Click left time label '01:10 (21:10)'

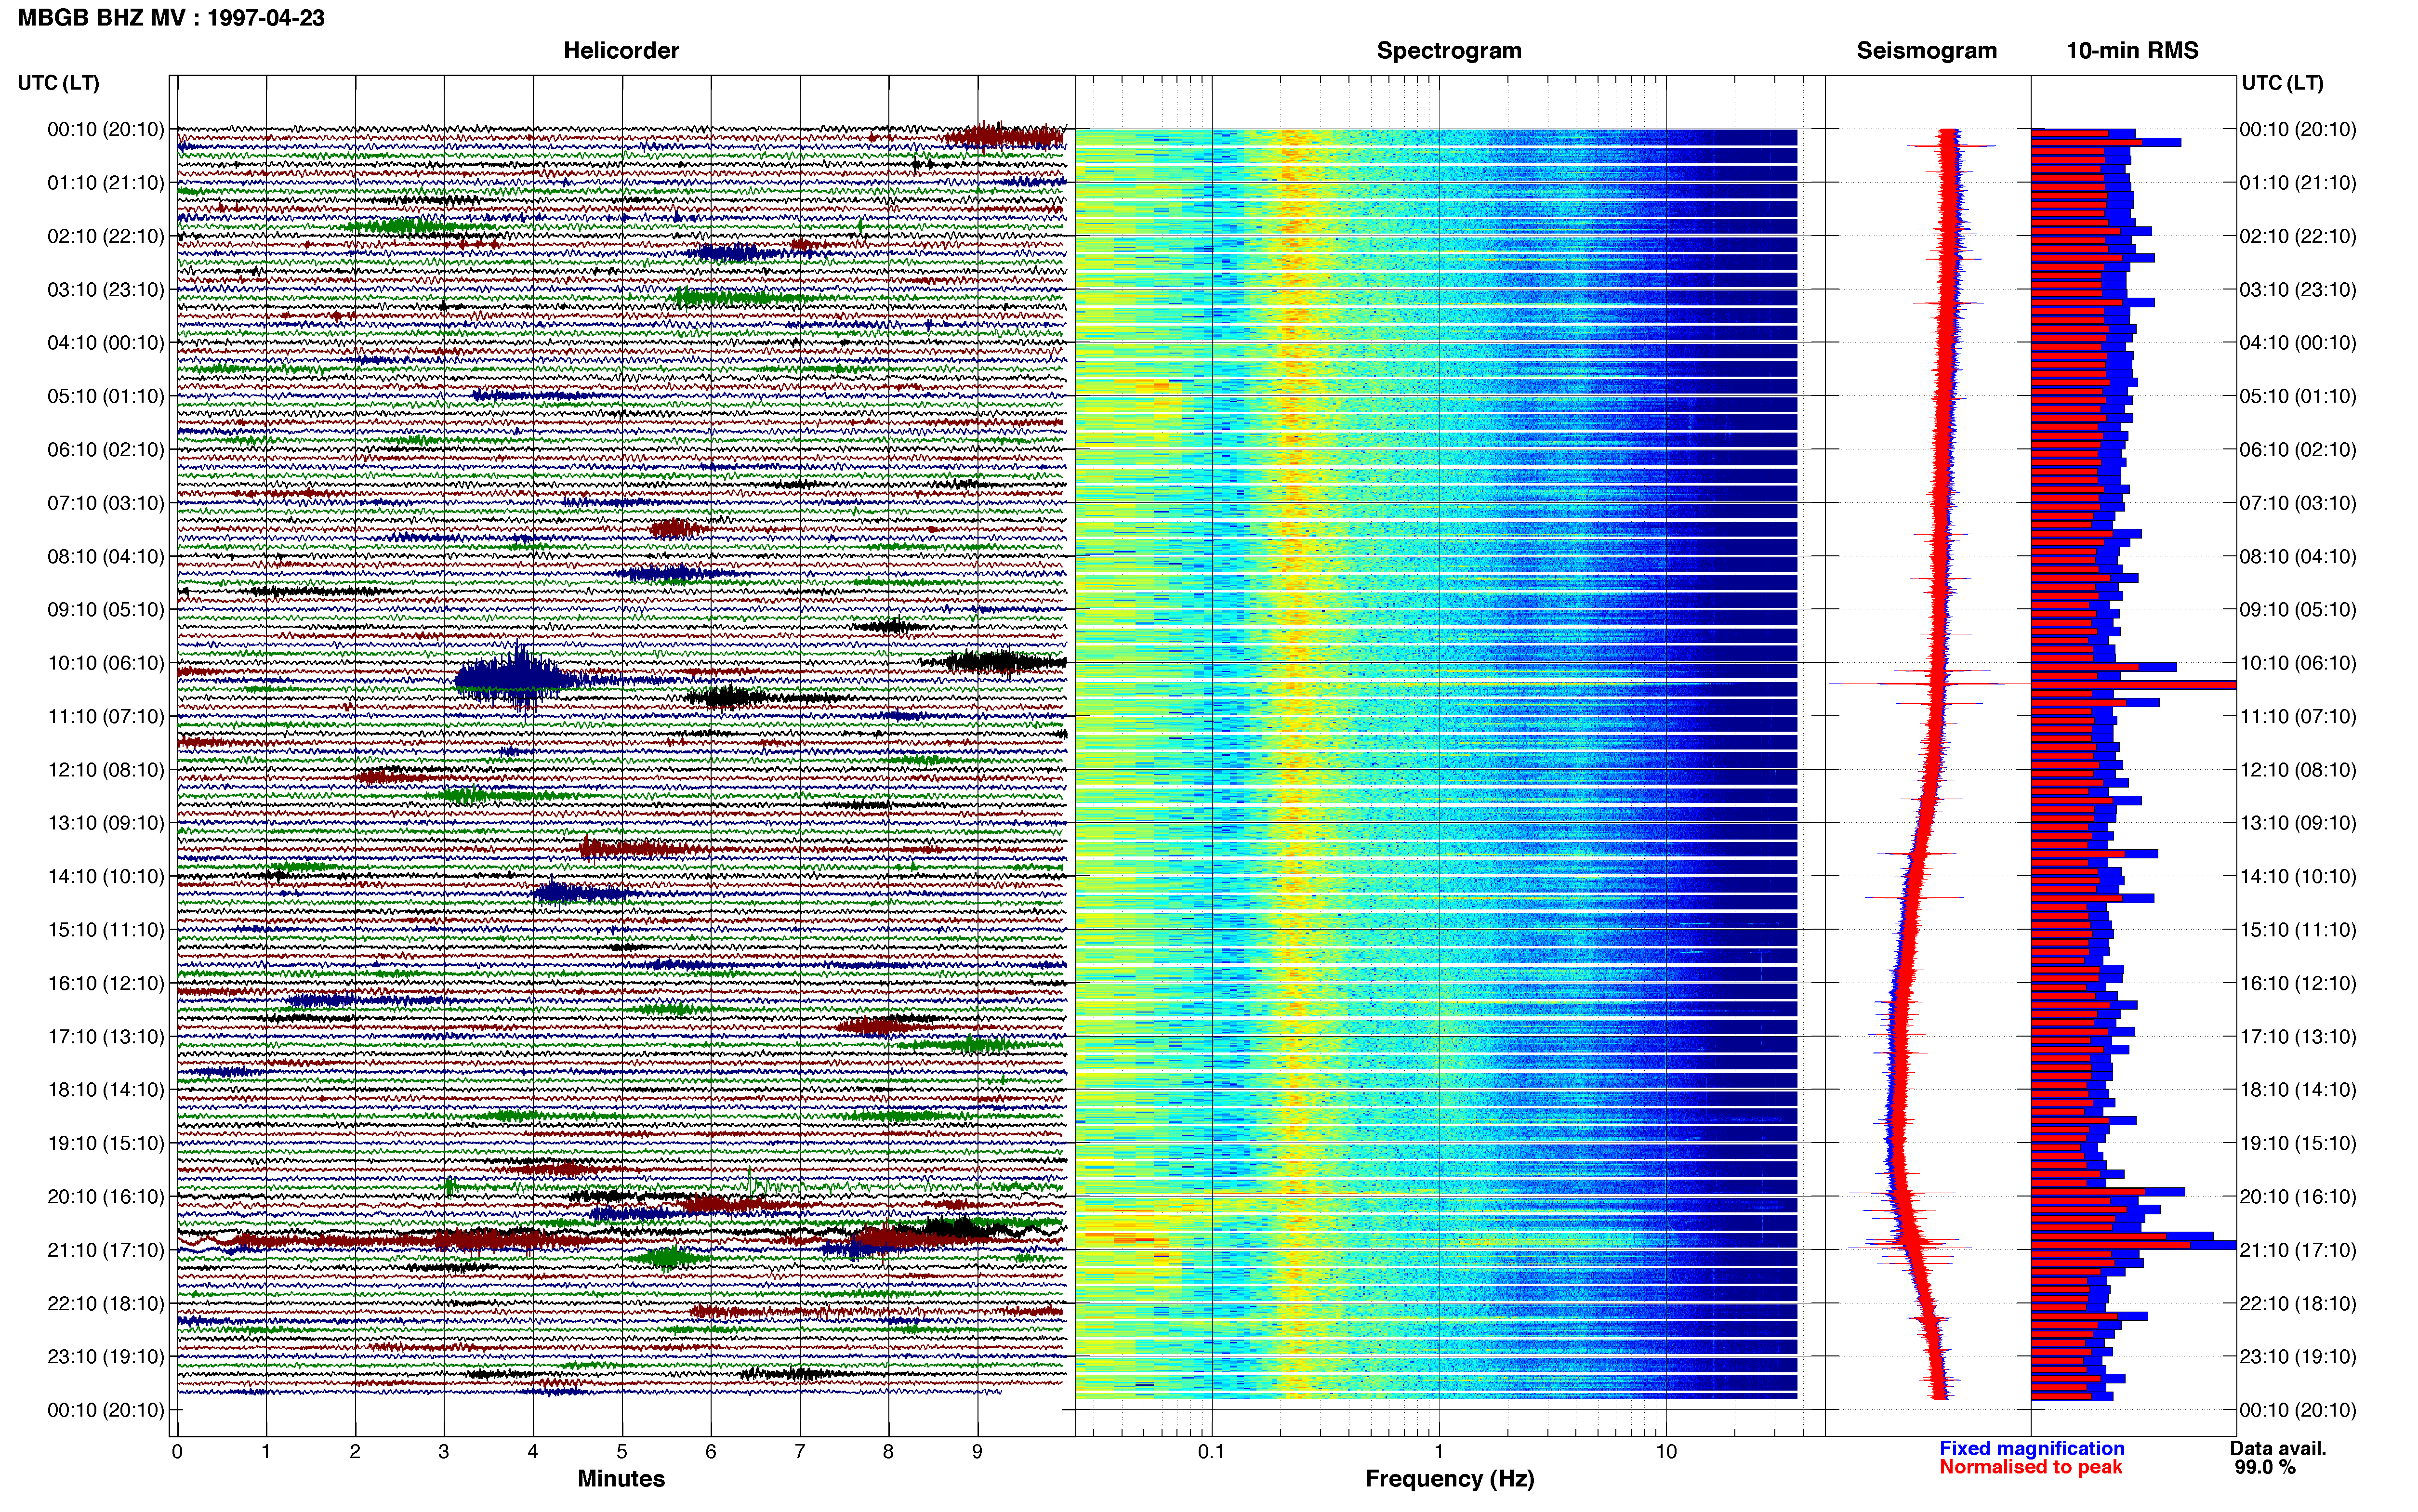coord(106,183)
